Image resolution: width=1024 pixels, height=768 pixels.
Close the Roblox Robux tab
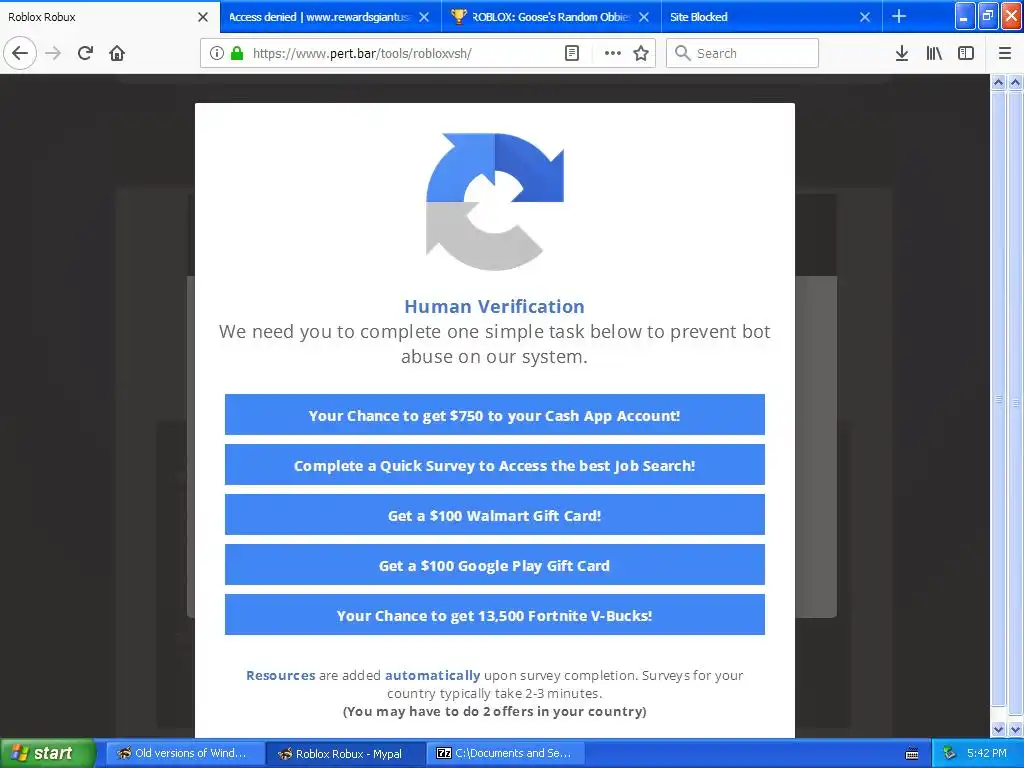[203, 17]
